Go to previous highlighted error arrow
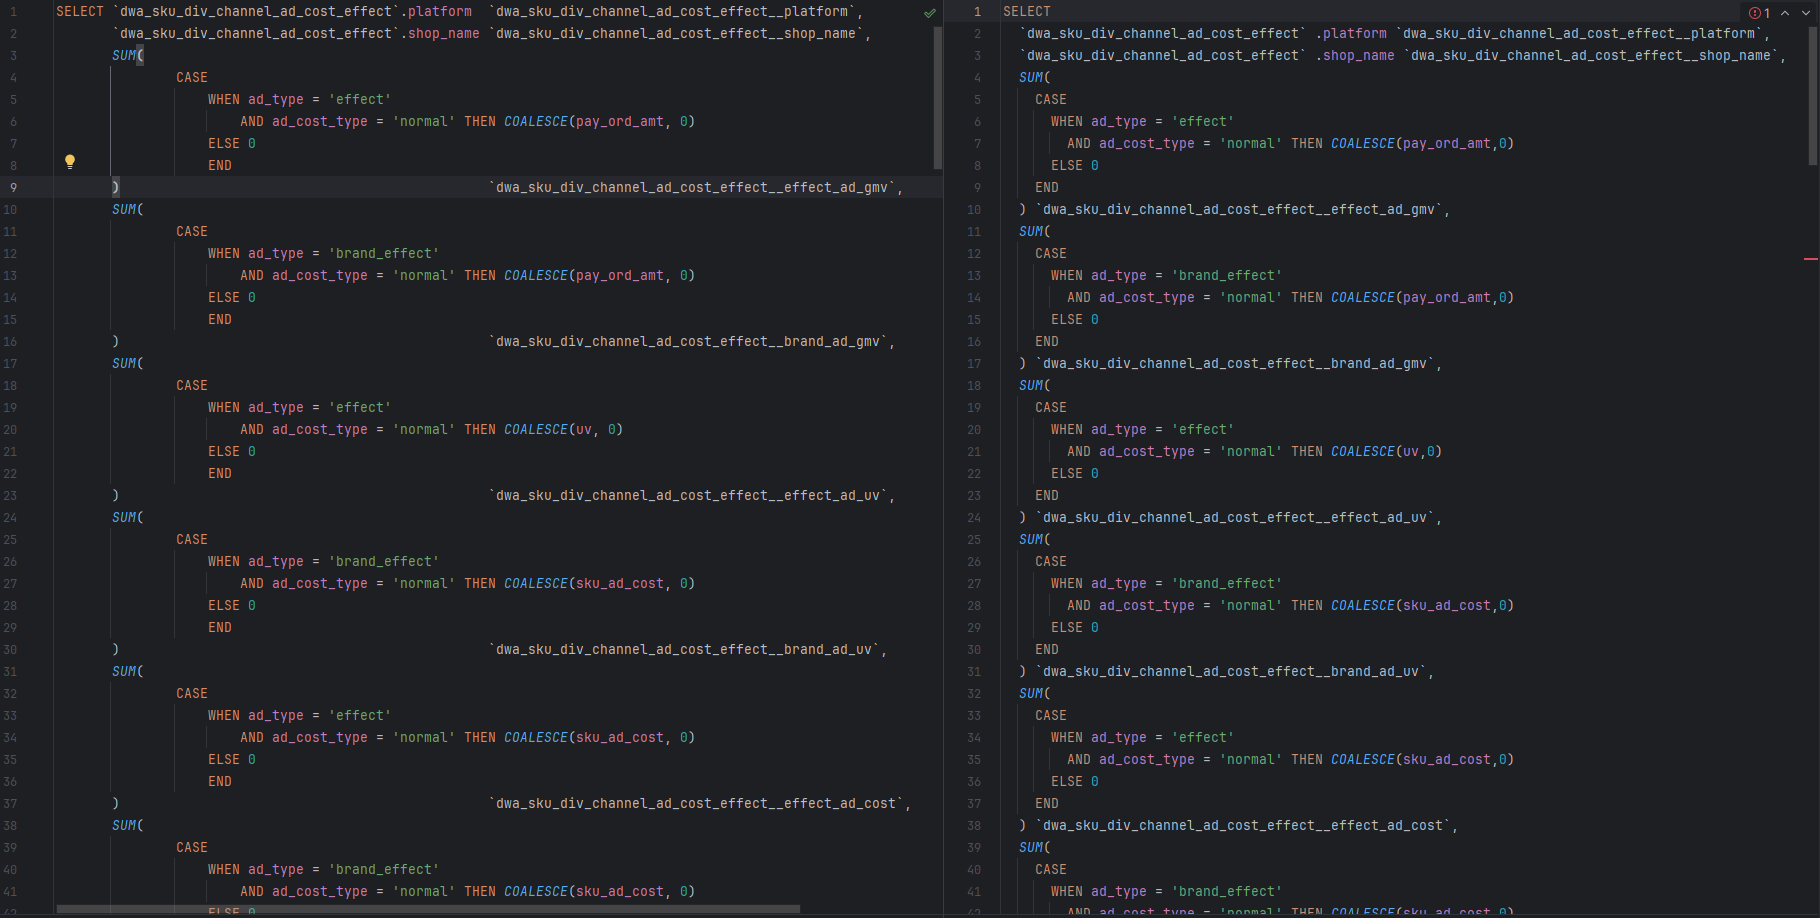Screen dimensions: 1820x918 coord(1785,13)
